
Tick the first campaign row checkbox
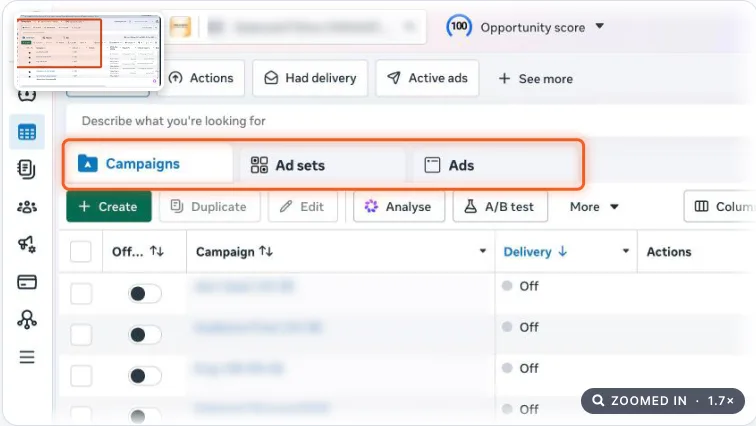click(x=81, y=293)
